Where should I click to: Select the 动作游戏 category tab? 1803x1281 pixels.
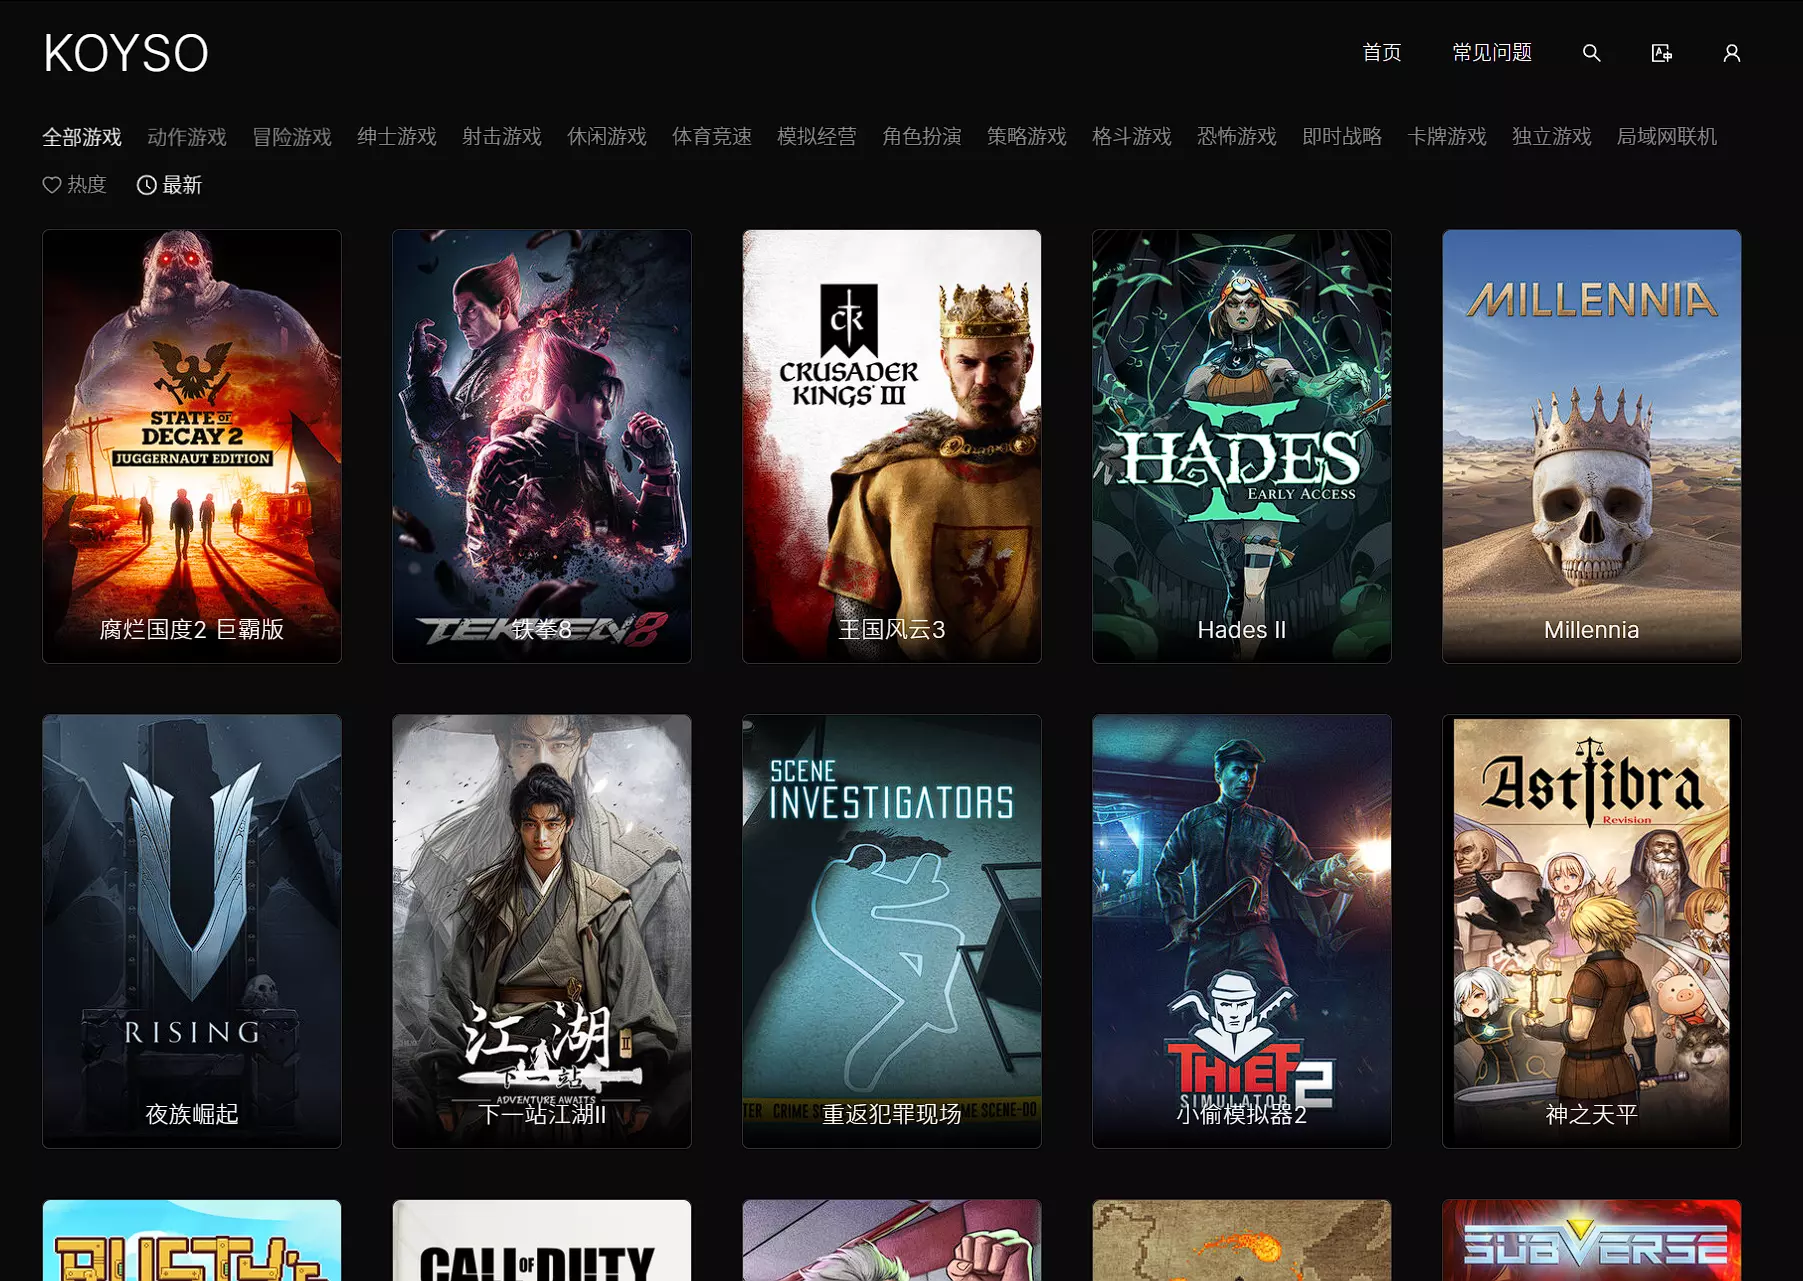(187, 137)
